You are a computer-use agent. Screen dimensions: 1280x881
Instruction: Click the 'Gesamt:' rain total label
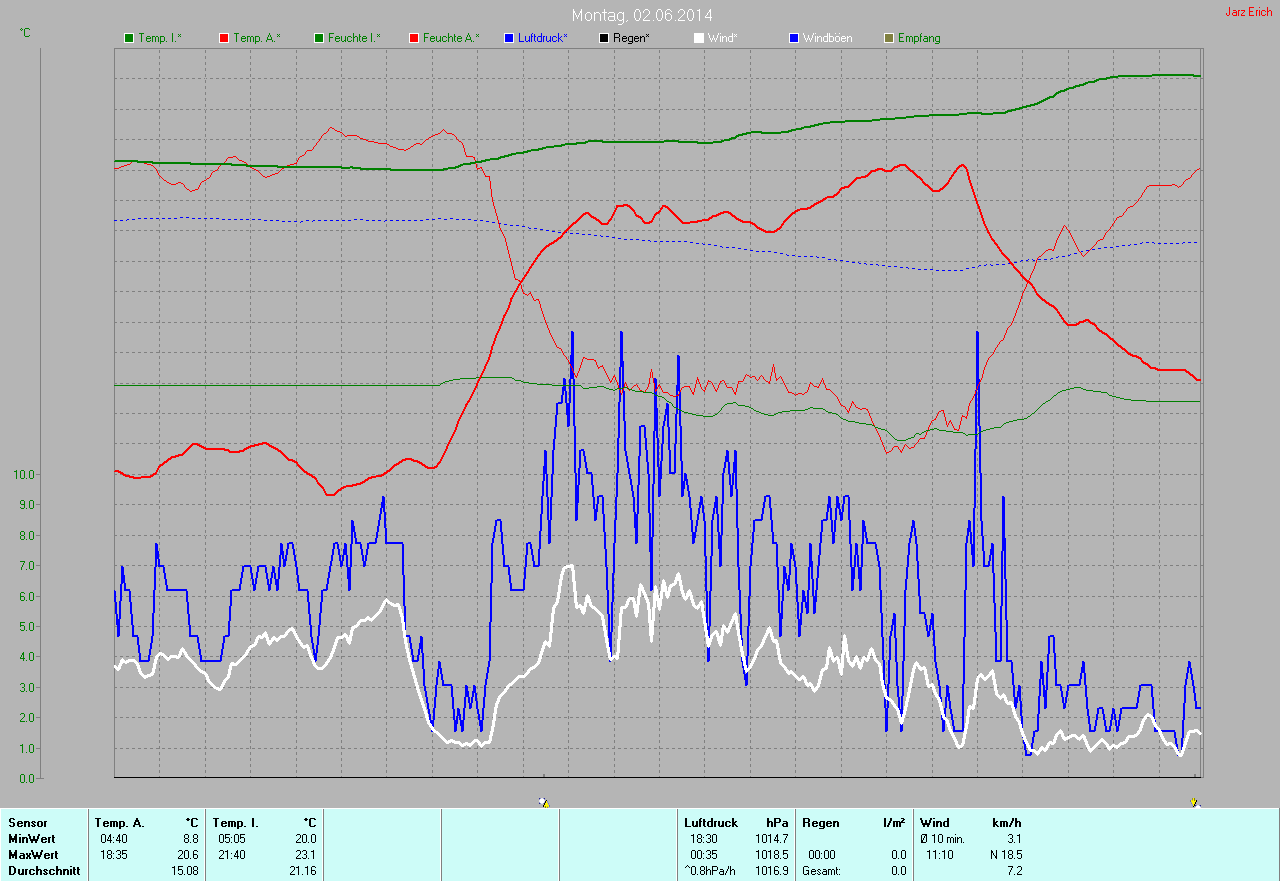click(822, 871)
